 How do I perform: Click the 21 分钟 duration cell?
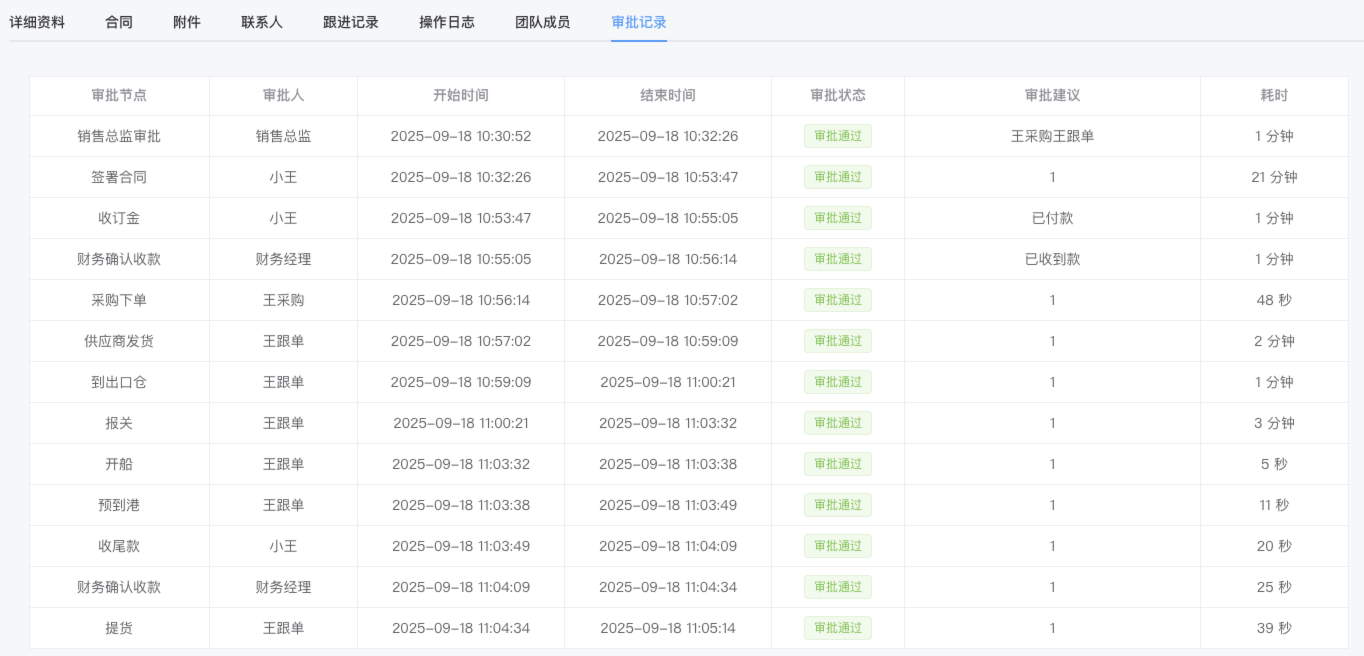(1274, 177)
